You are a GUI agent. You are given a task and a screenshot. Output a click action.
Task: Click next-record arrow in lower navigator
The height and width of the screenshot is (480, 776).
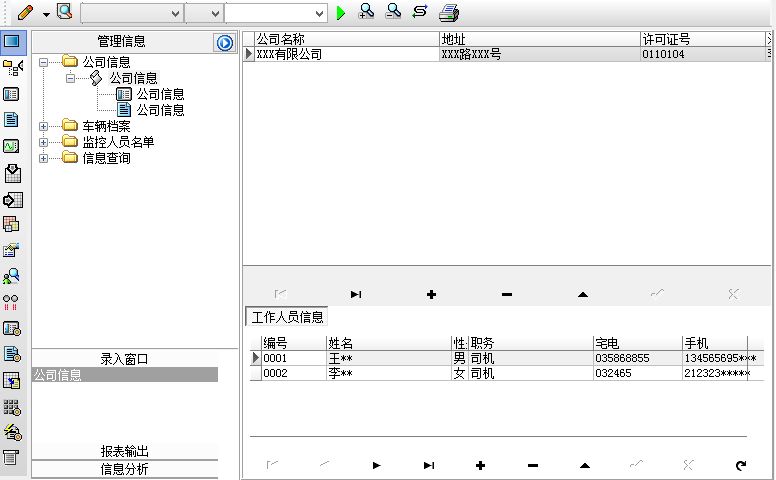click(376, 465)
